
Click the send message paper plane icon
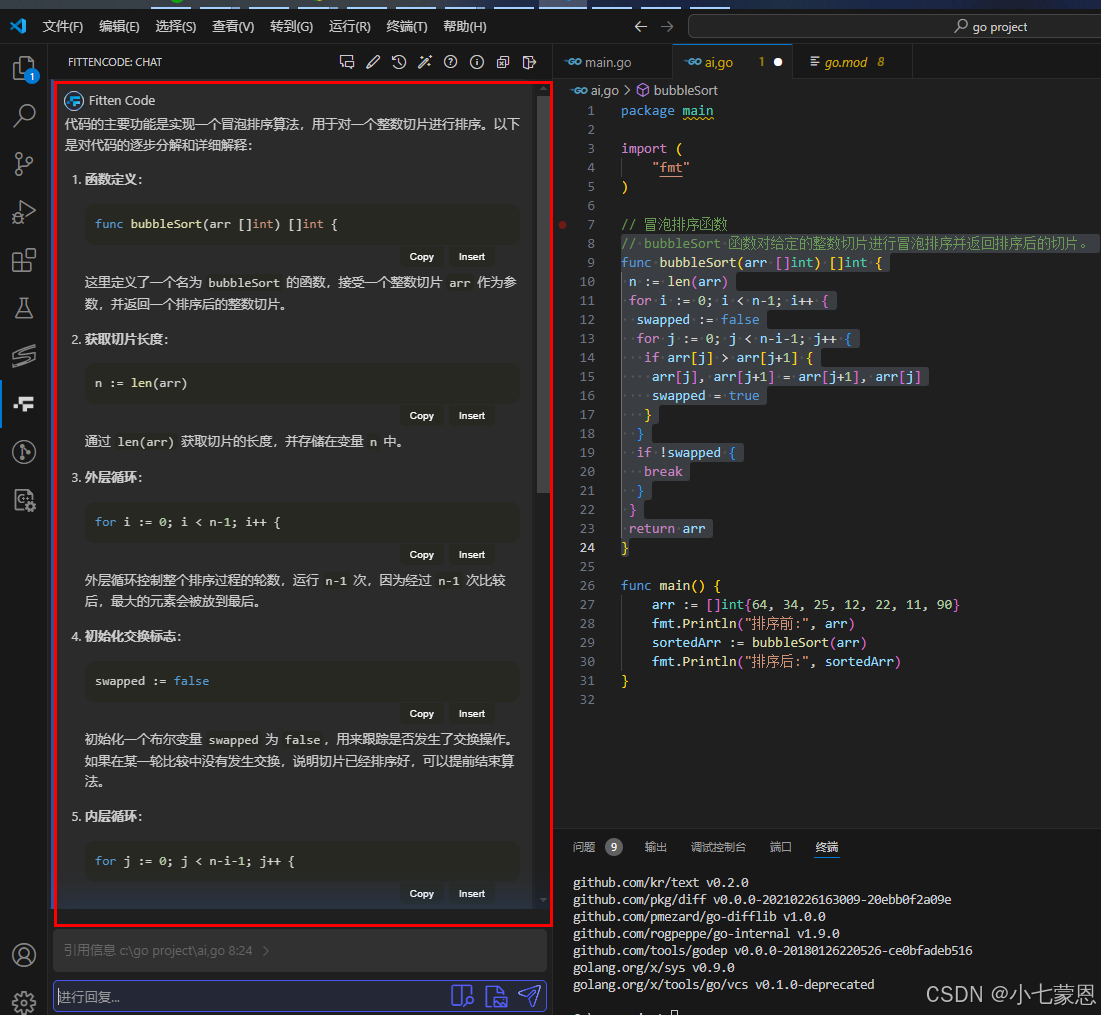click(529, 996)
